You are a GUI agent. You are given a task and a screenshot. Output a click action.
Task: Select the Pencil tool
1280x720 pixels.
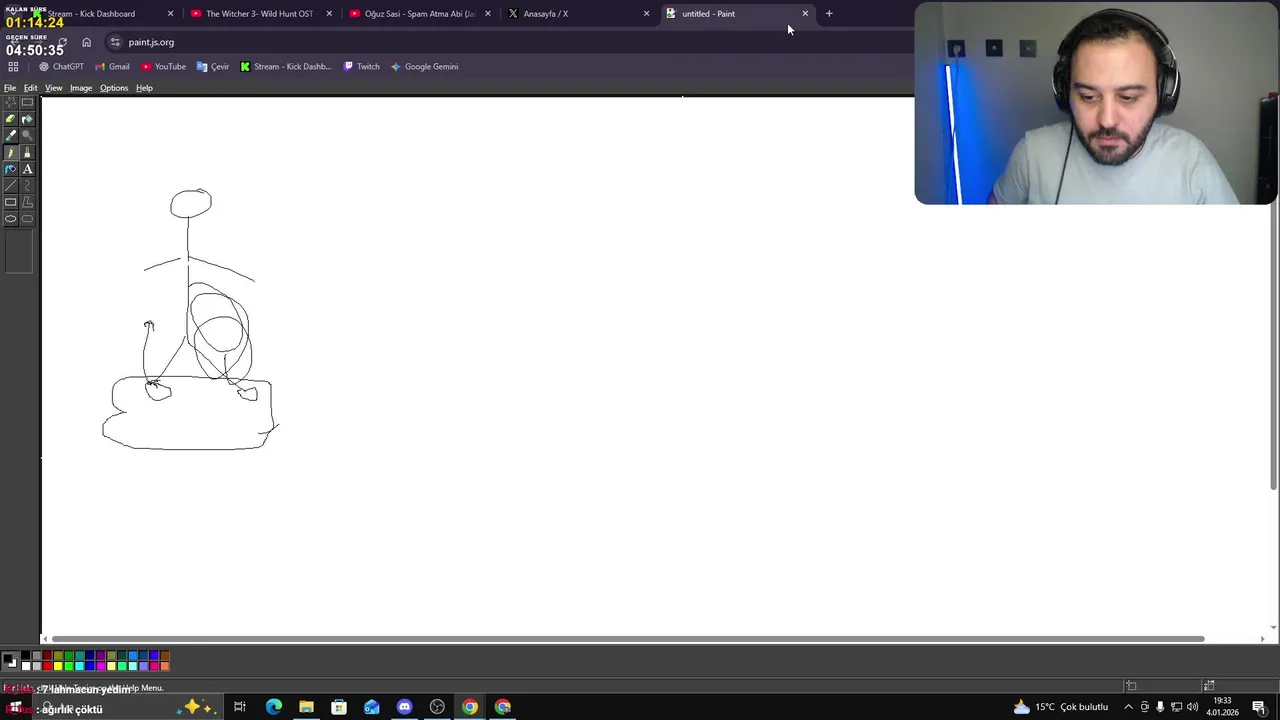10,153
